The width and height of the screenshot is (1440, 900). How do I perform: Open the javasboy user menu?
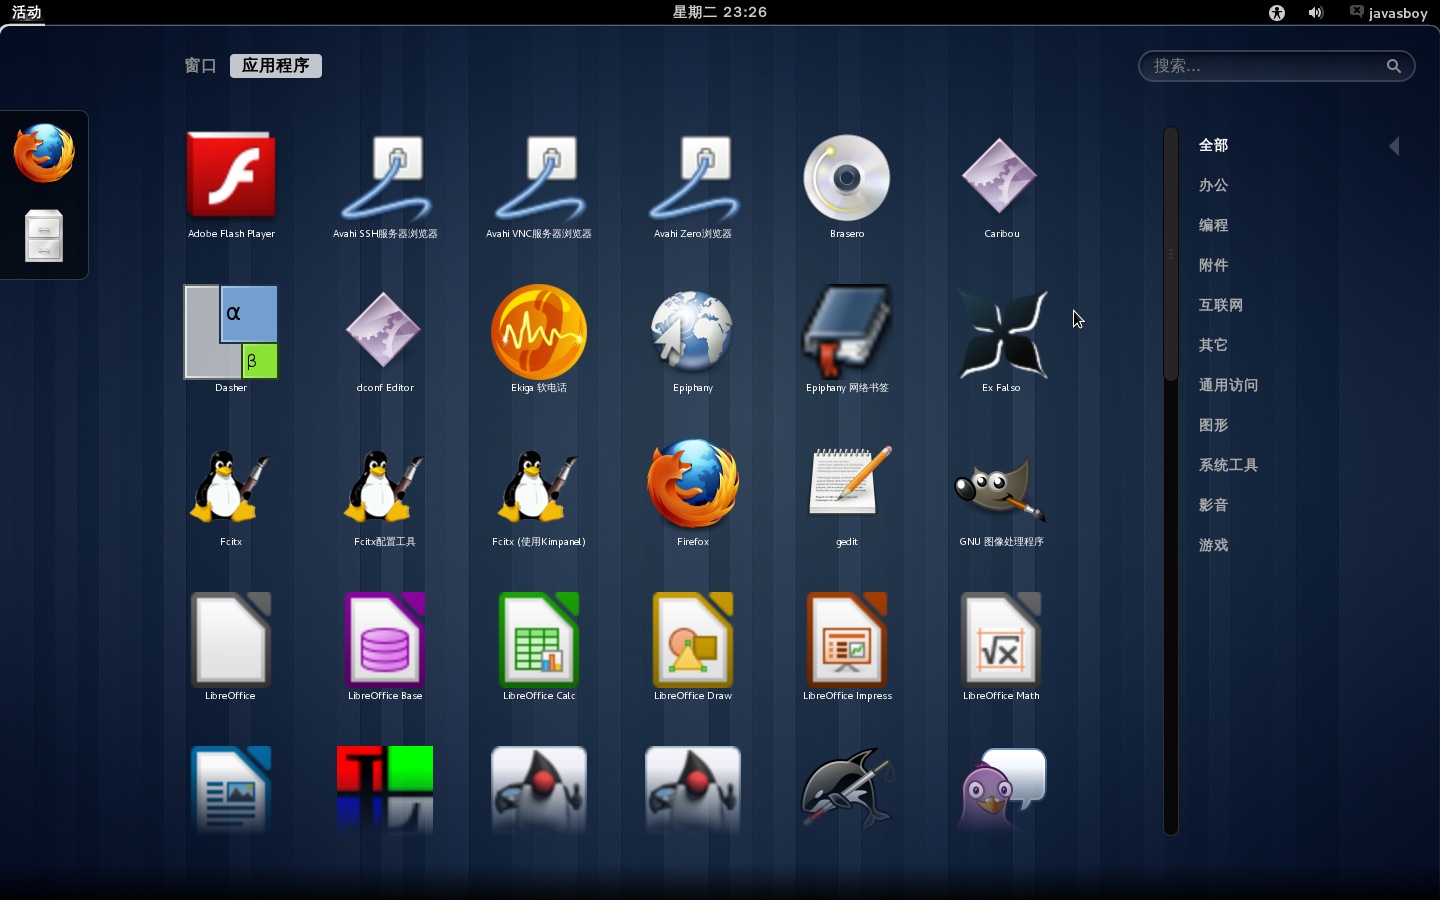pos(1388,13)
